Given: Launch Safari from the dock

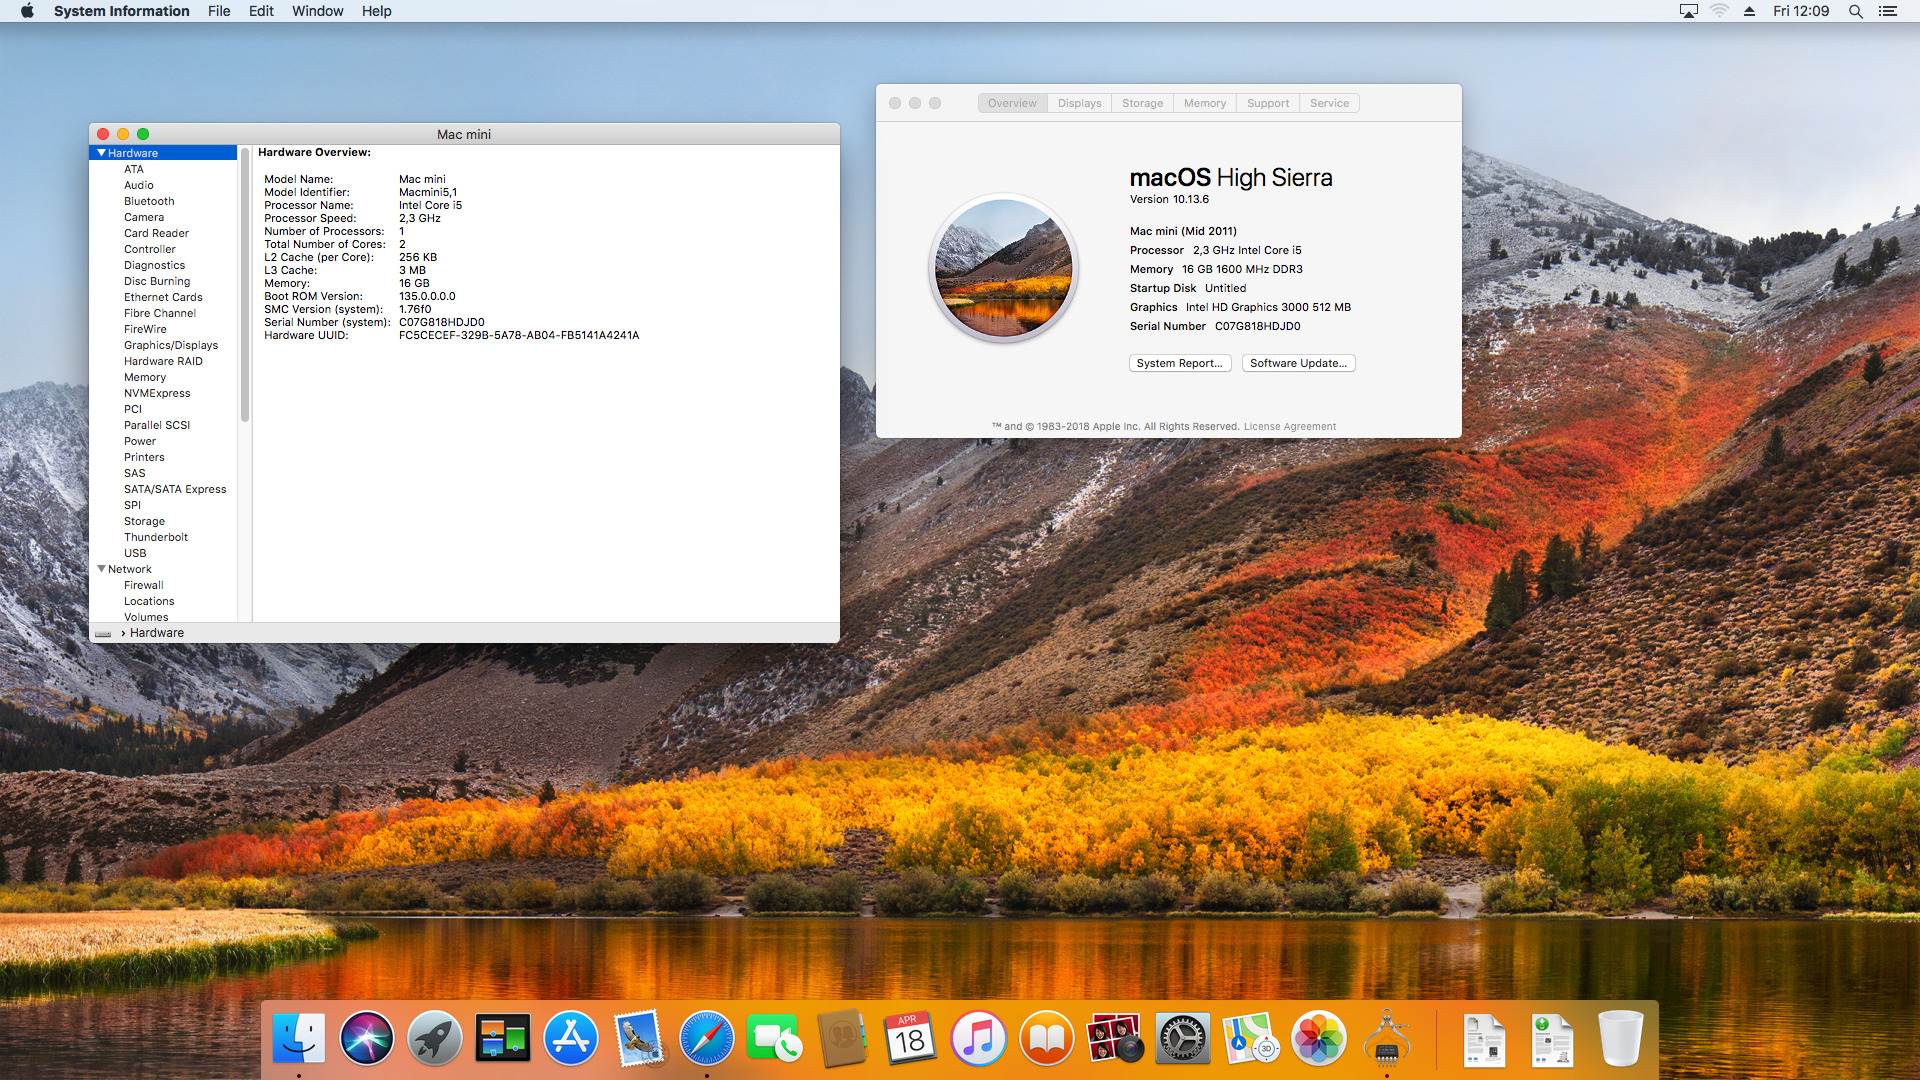Looking at the screenshot, I should [x=706, y=1038].
